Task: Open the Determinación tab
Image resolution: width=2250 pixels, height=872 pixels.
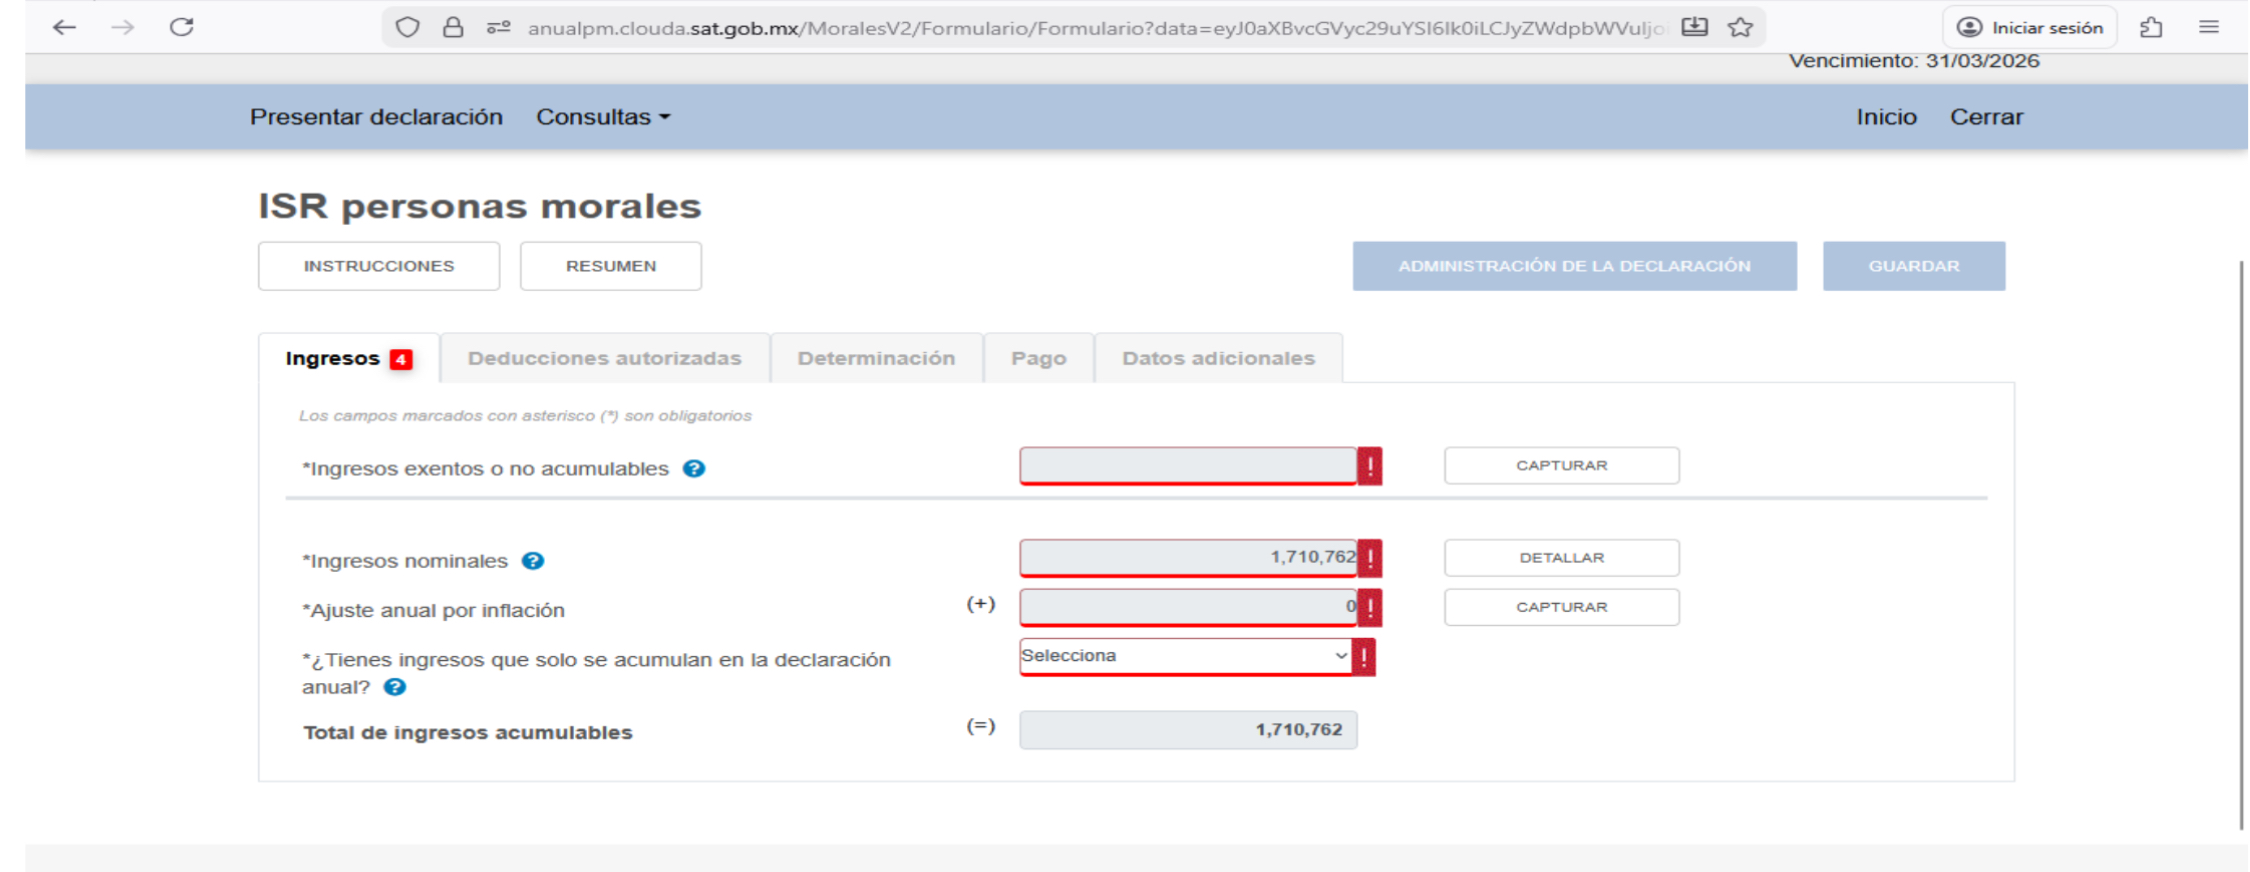Action: point(876,358)
